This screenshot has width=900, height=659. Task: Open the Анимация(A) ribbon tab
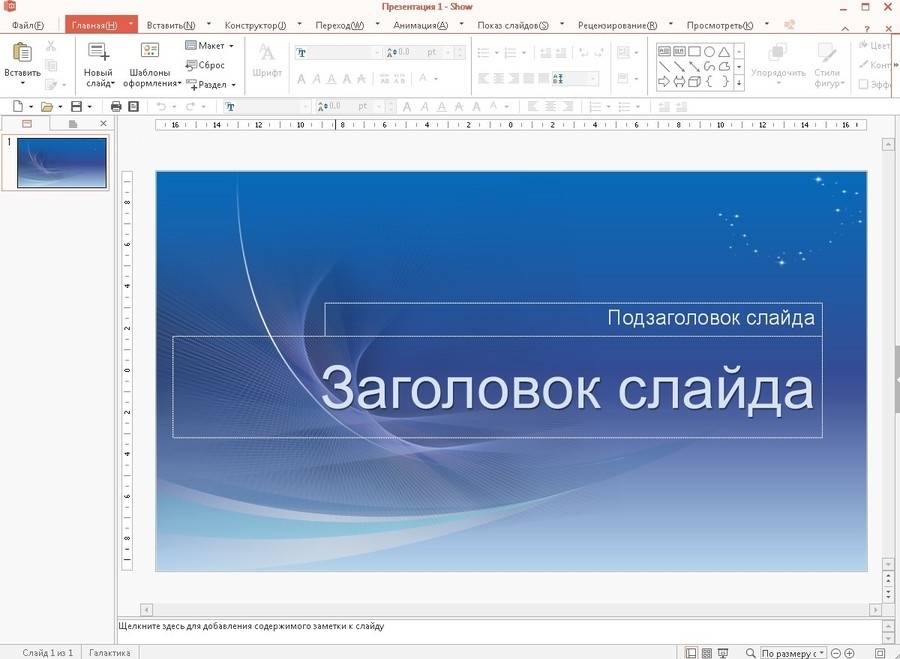coord(420,24)
